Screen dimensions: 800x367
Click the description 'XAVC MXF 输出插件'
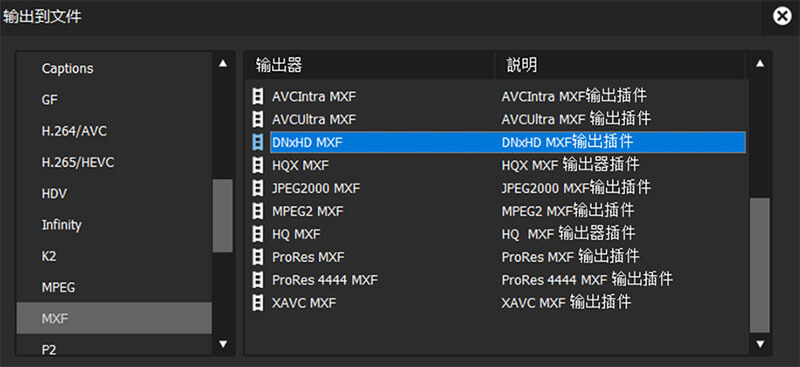pos(566,302)
